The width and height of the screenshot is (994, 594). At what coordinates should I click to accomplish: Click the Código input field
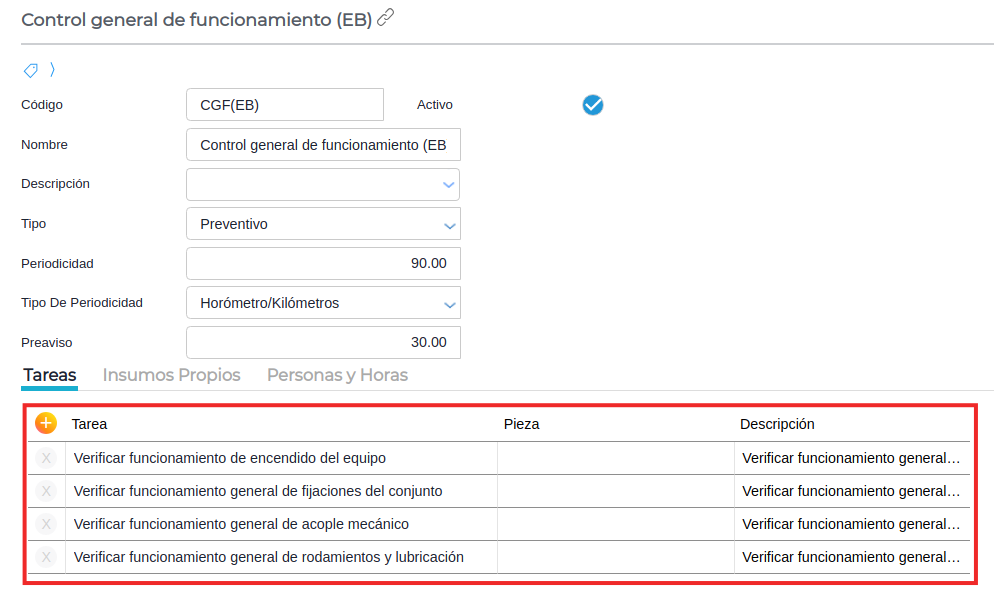(x=285, y=105)
